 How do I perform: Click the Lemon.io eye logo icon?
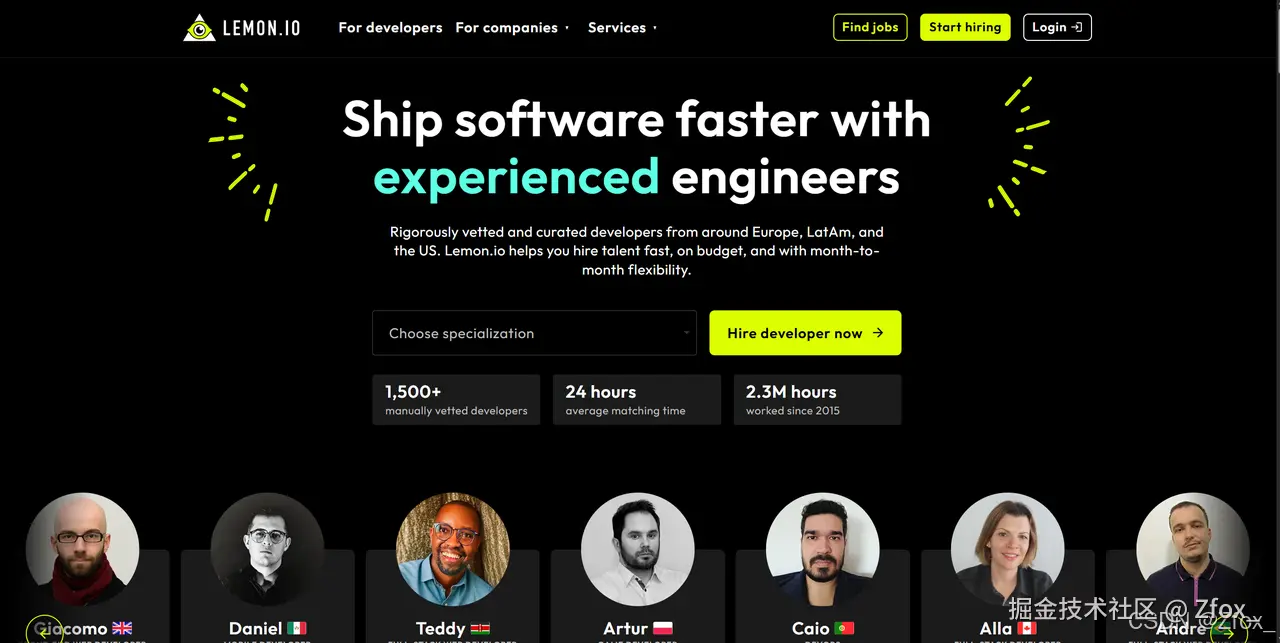click(x=200, y=28)
